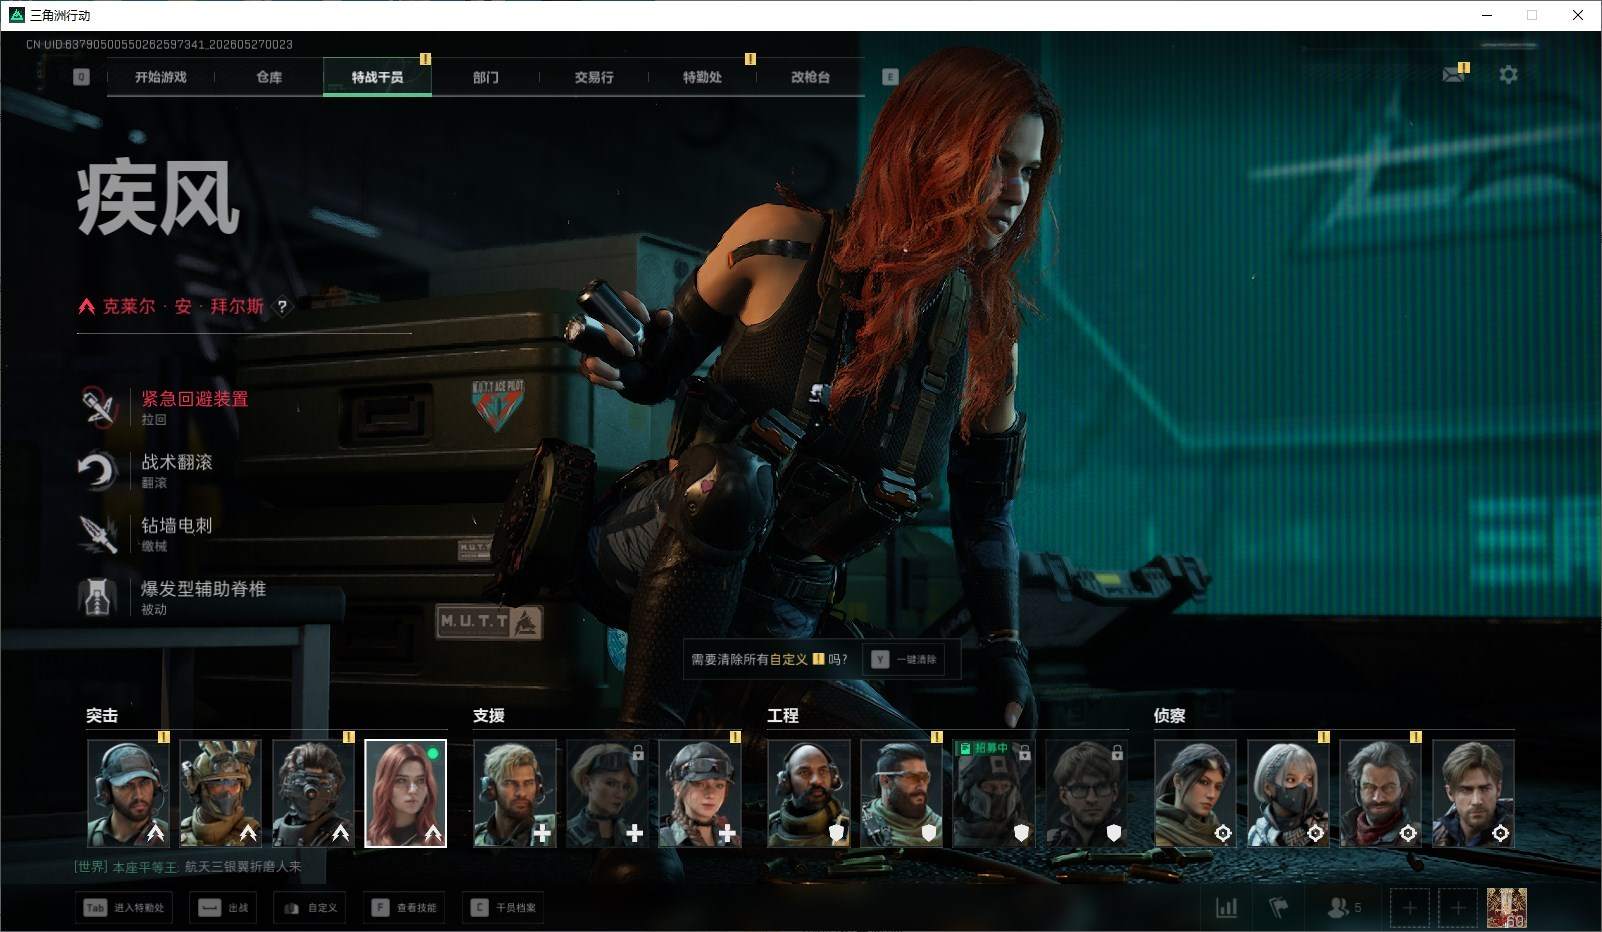Click the 出战 deploy button
Screen dimensions: 1602x932
224,907
